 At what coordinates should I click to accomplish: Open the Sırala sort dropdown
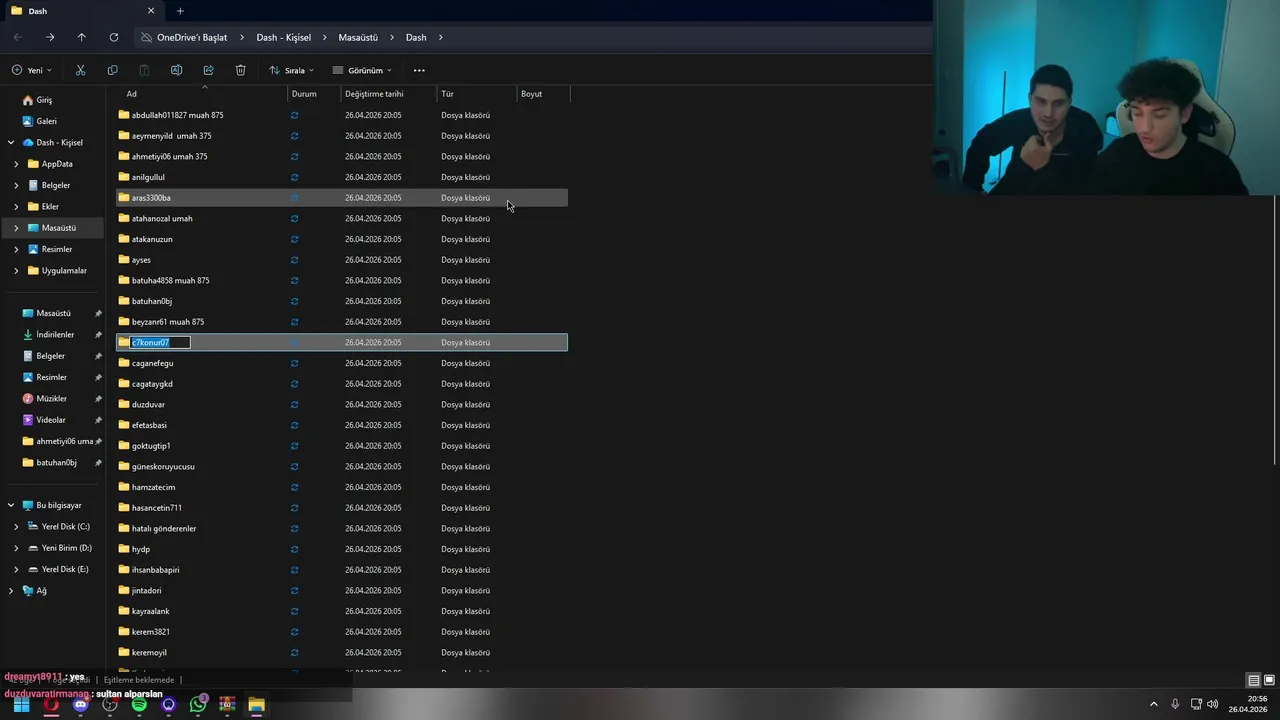[291, 70]
